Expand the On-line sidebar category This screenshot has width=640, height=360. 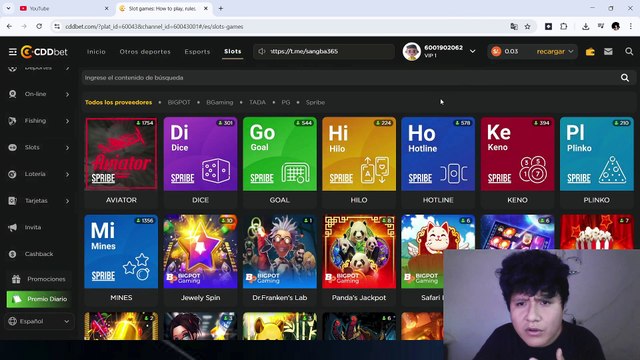coord(67,94)
